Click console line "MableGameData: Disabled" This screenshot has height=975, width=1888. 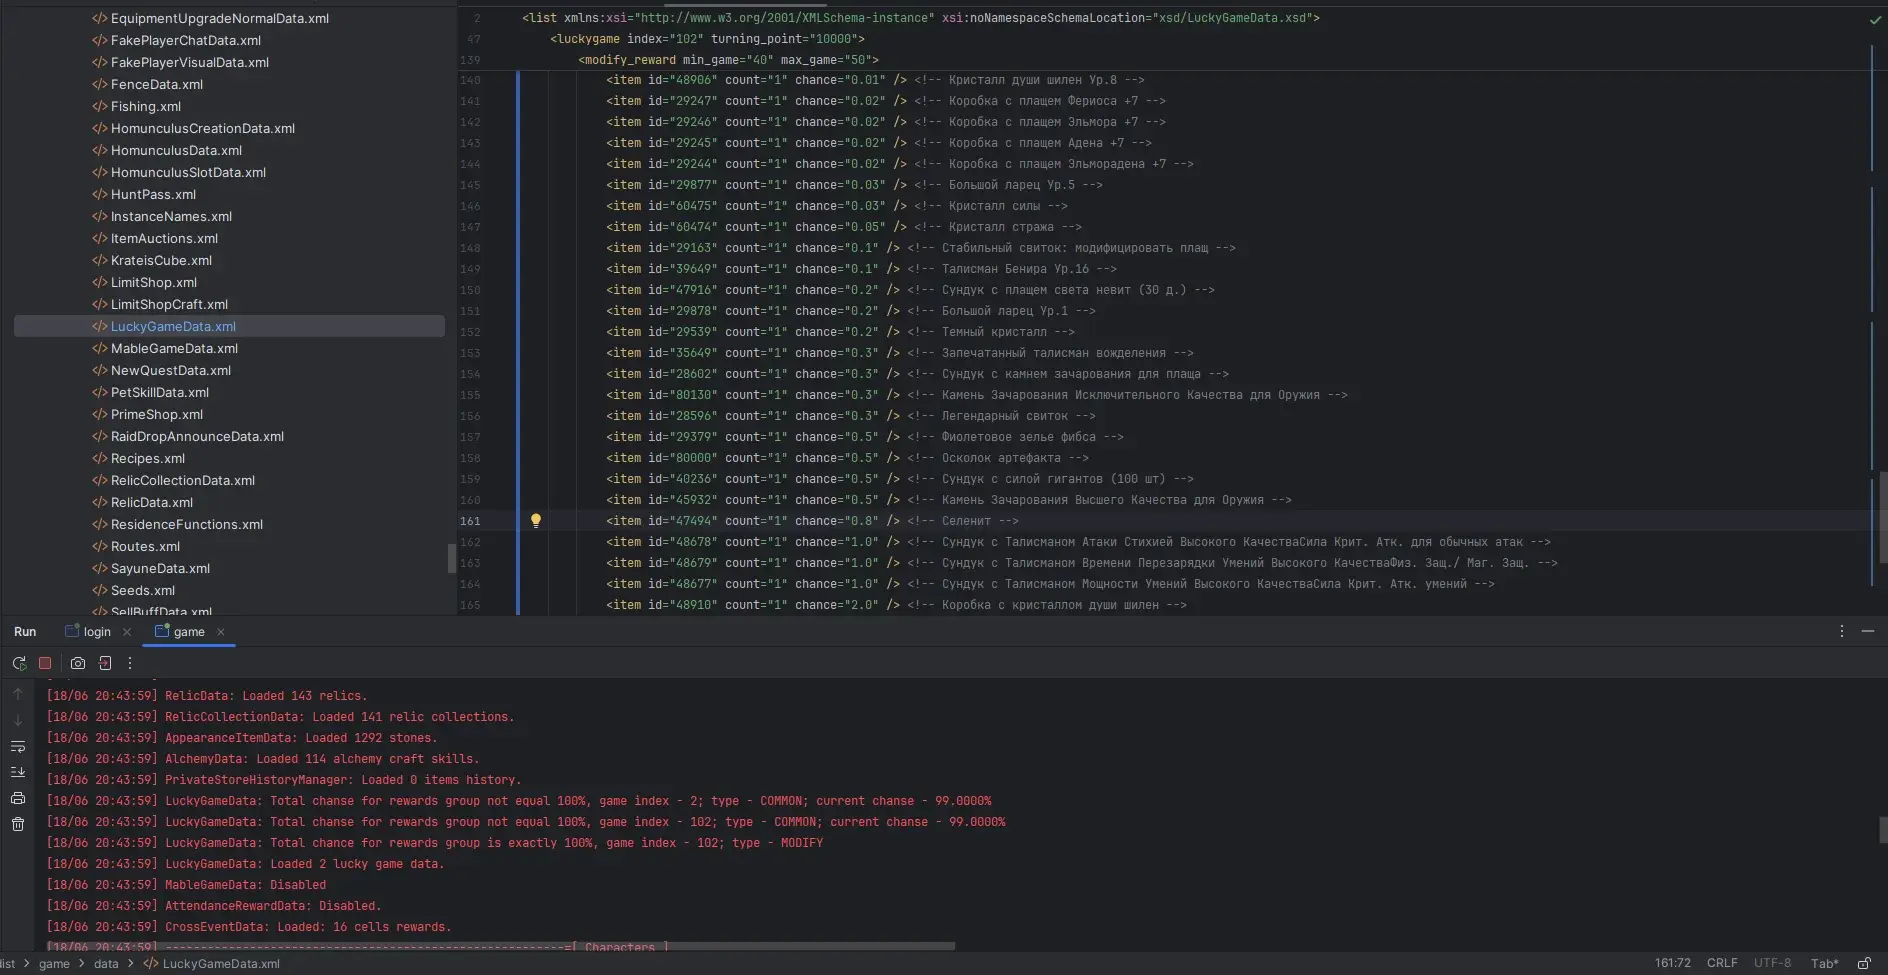186,885
